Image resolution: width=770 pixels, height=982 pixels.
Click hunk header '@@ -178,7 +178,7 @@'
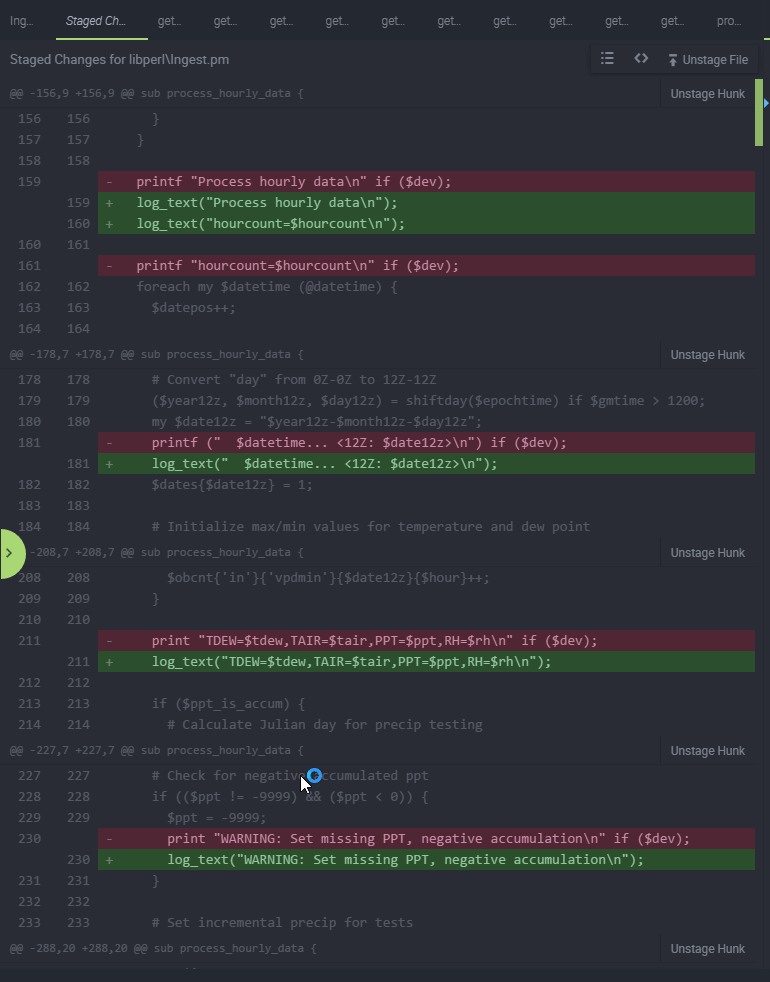(x=157, y=354)
